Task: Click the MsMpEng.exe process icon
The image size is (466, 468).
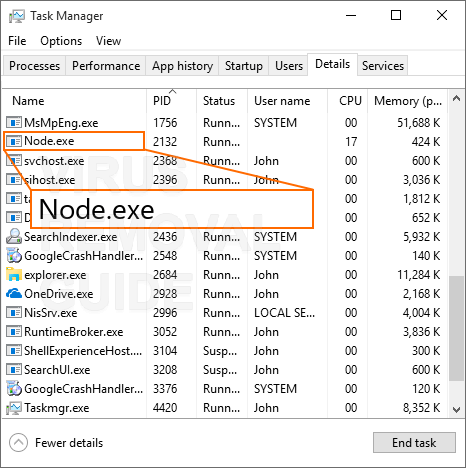Action: coord(14,123)
